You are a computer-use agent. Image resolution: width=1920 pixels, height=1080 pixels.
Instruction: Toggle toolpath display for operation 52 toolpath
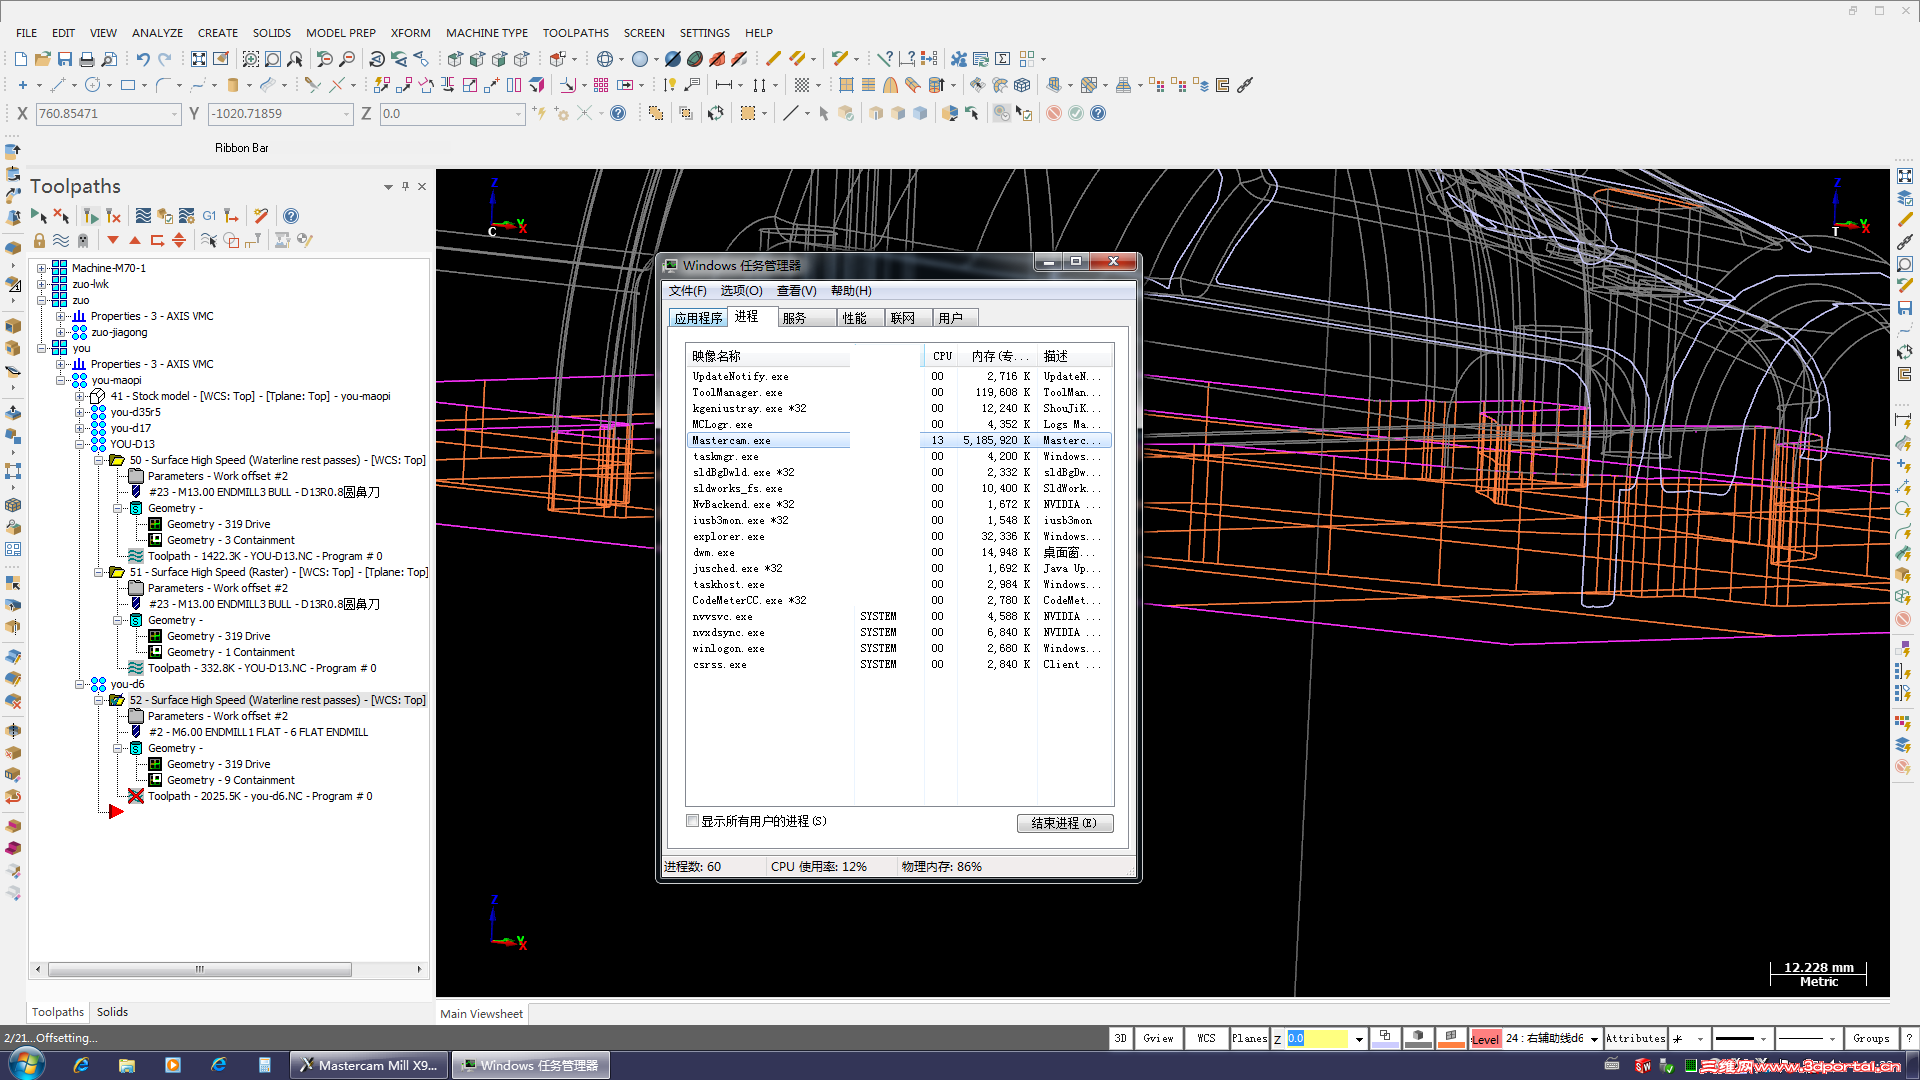(136, 796)
